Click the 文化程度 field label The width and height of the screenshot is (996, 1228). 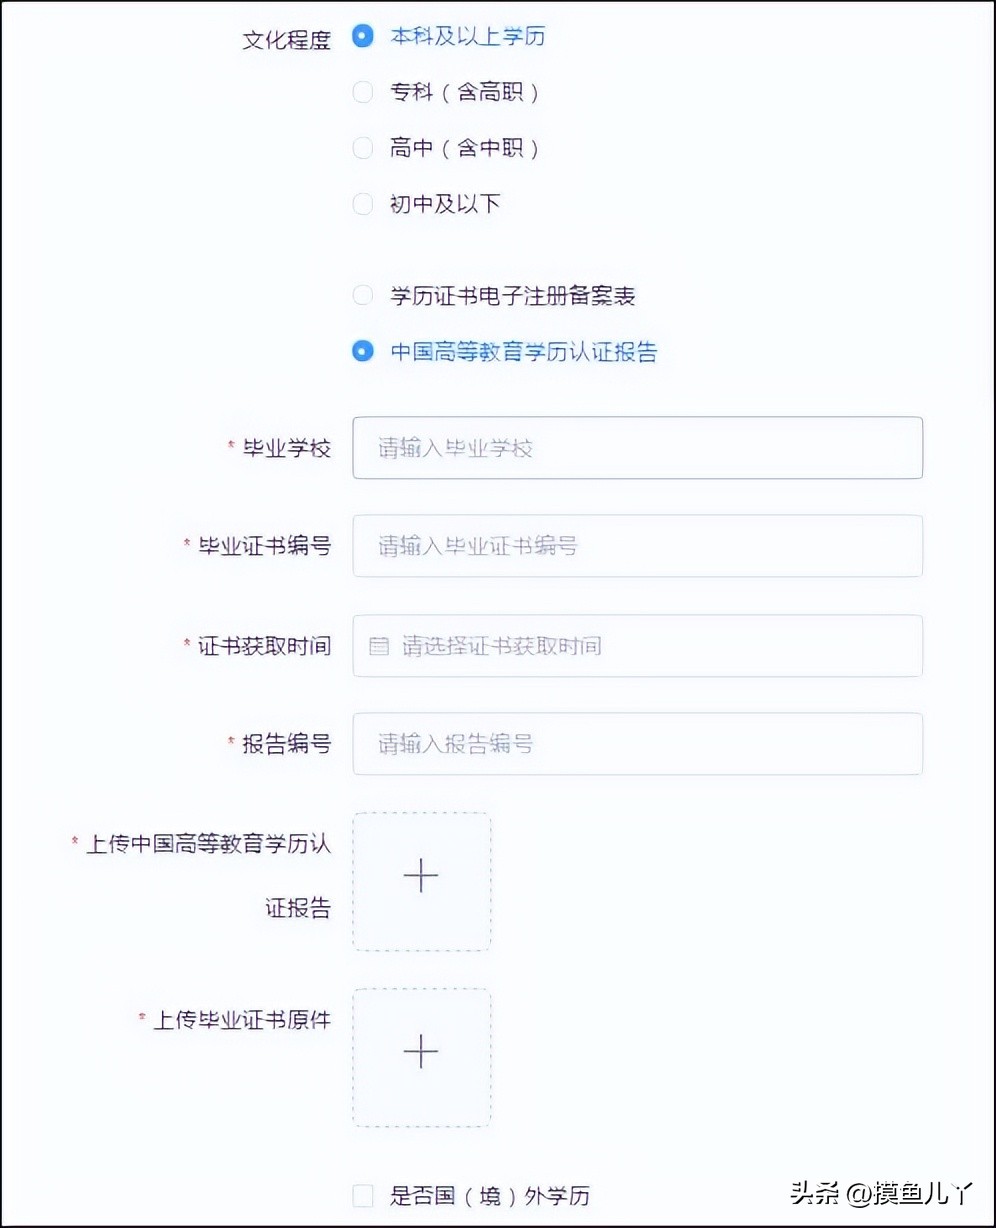coord(285,37)
